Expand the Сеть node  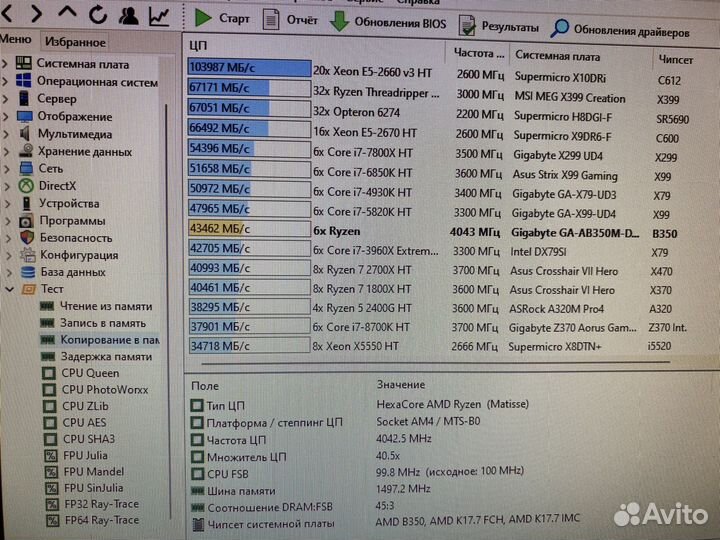tap(6, 169)
